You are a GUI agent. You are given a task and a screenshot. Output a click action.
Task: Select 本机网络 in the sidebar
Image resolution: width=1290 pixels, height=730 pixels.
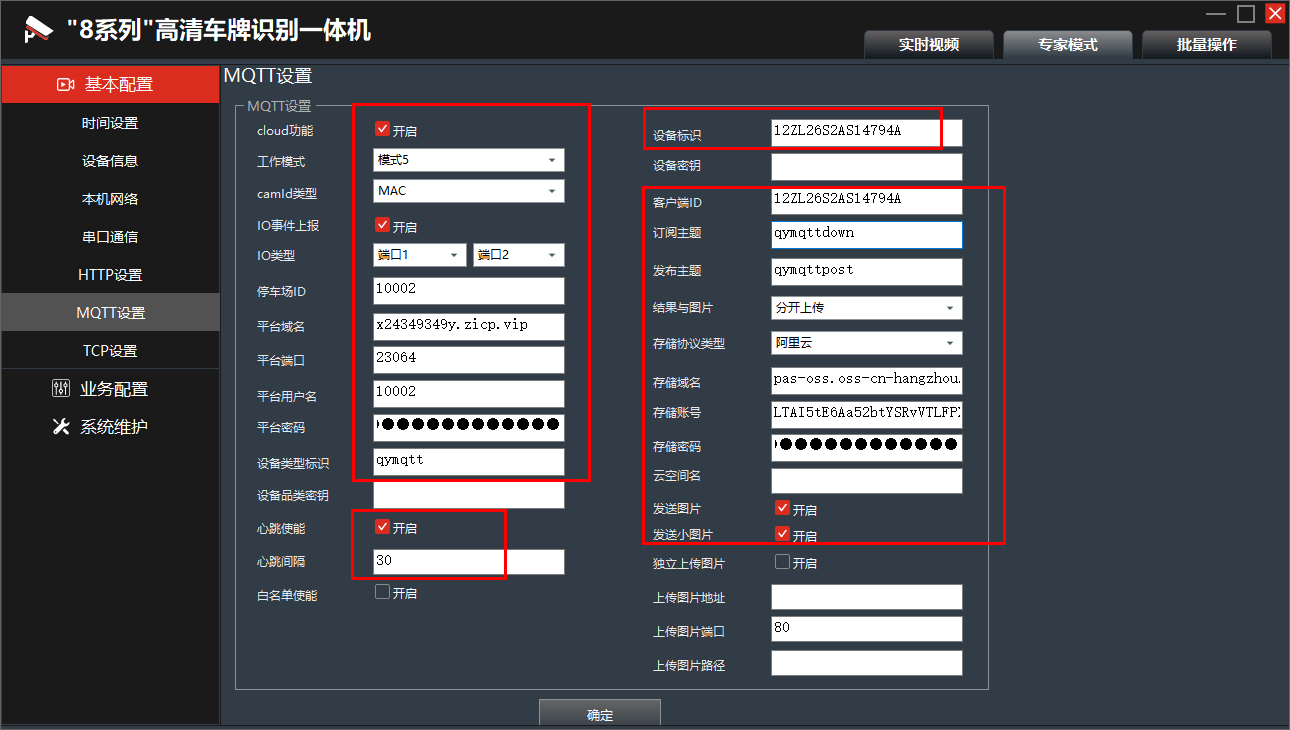pos(110,199)
